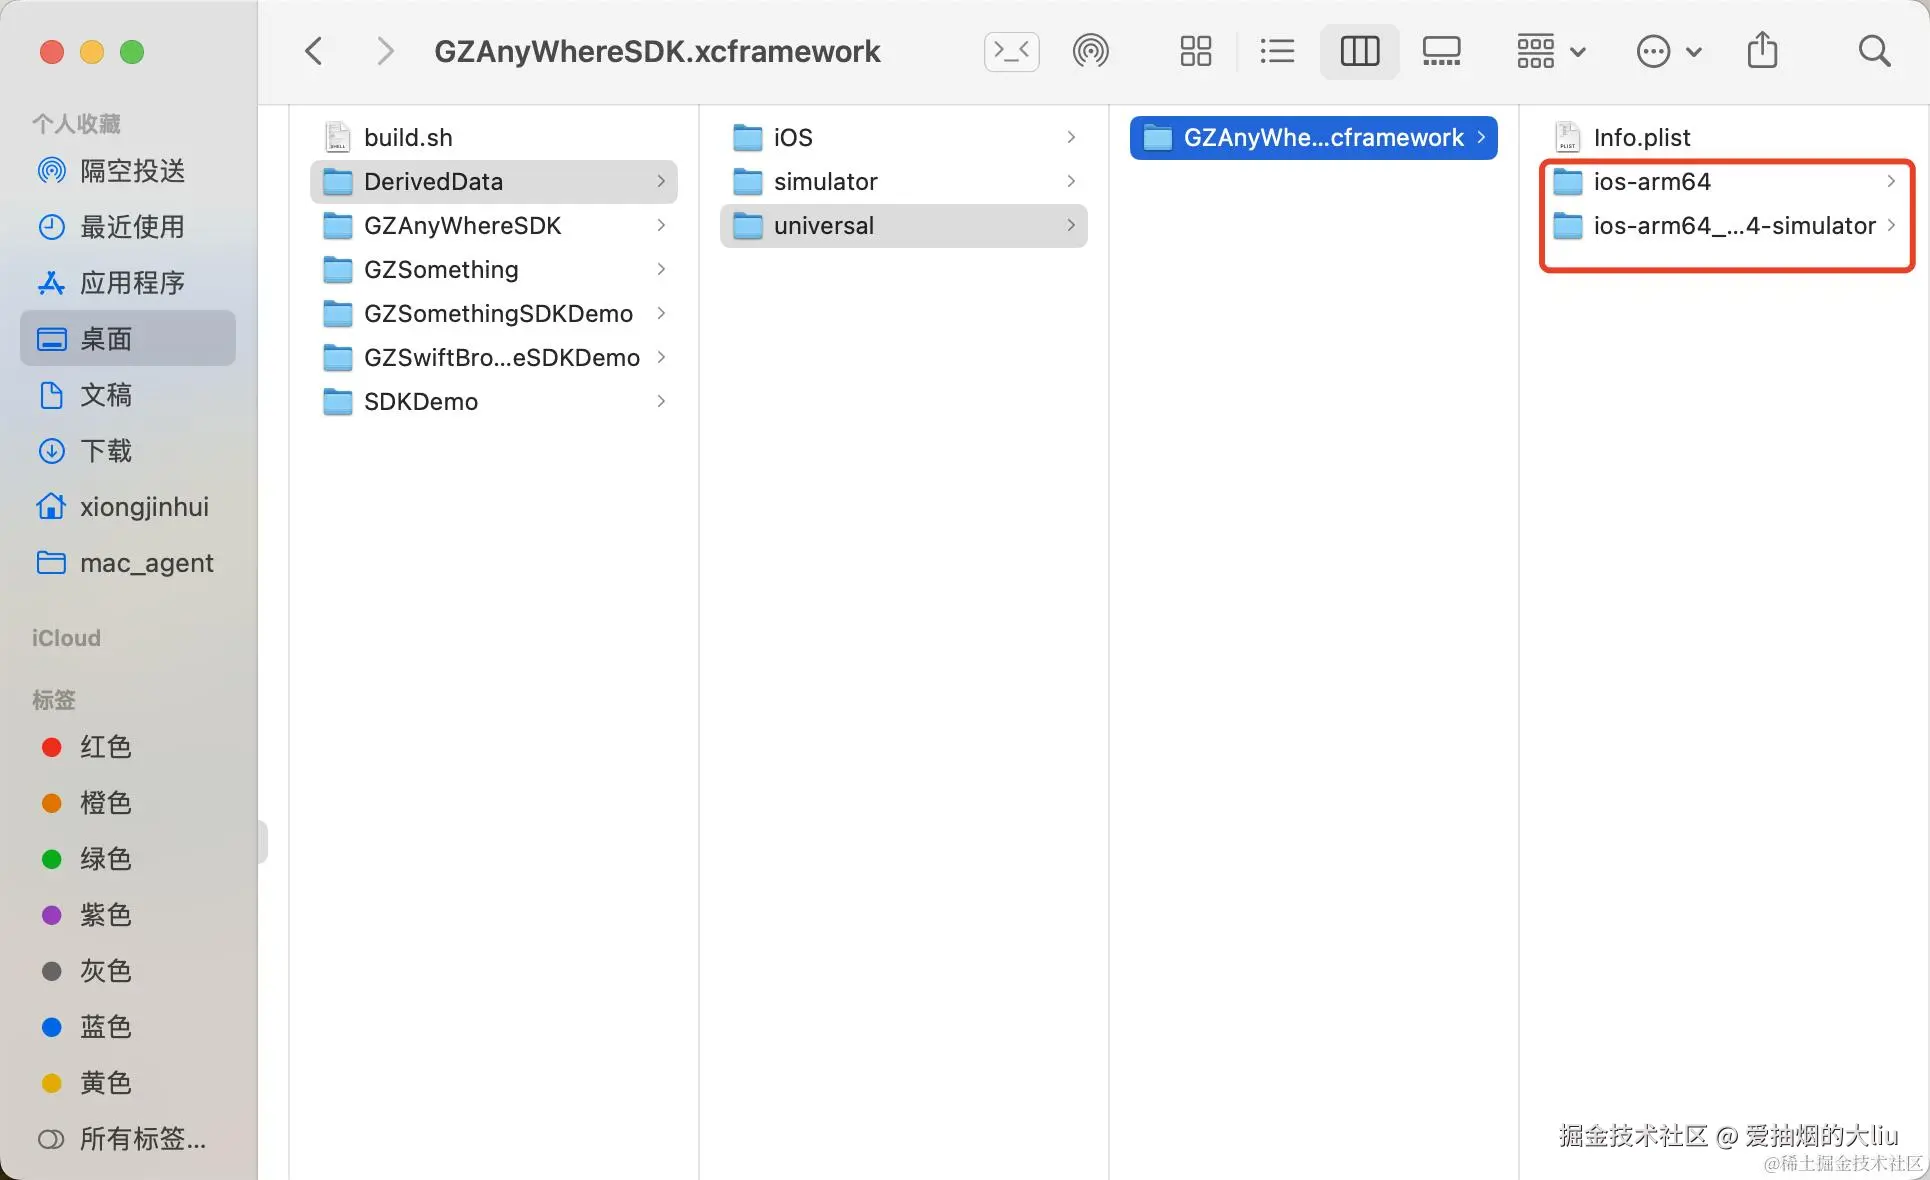The image size is (1930, 1180).
Task: Open the Info.plist file
Action: pyautogui.click(x=1640, y=137)
